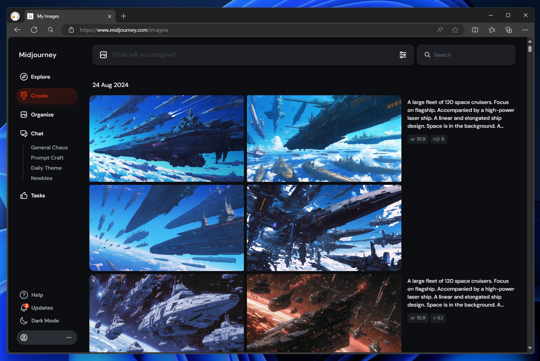Open the General Chaos chat room
This screenshot has height=361, width=540.
[49, 147]
